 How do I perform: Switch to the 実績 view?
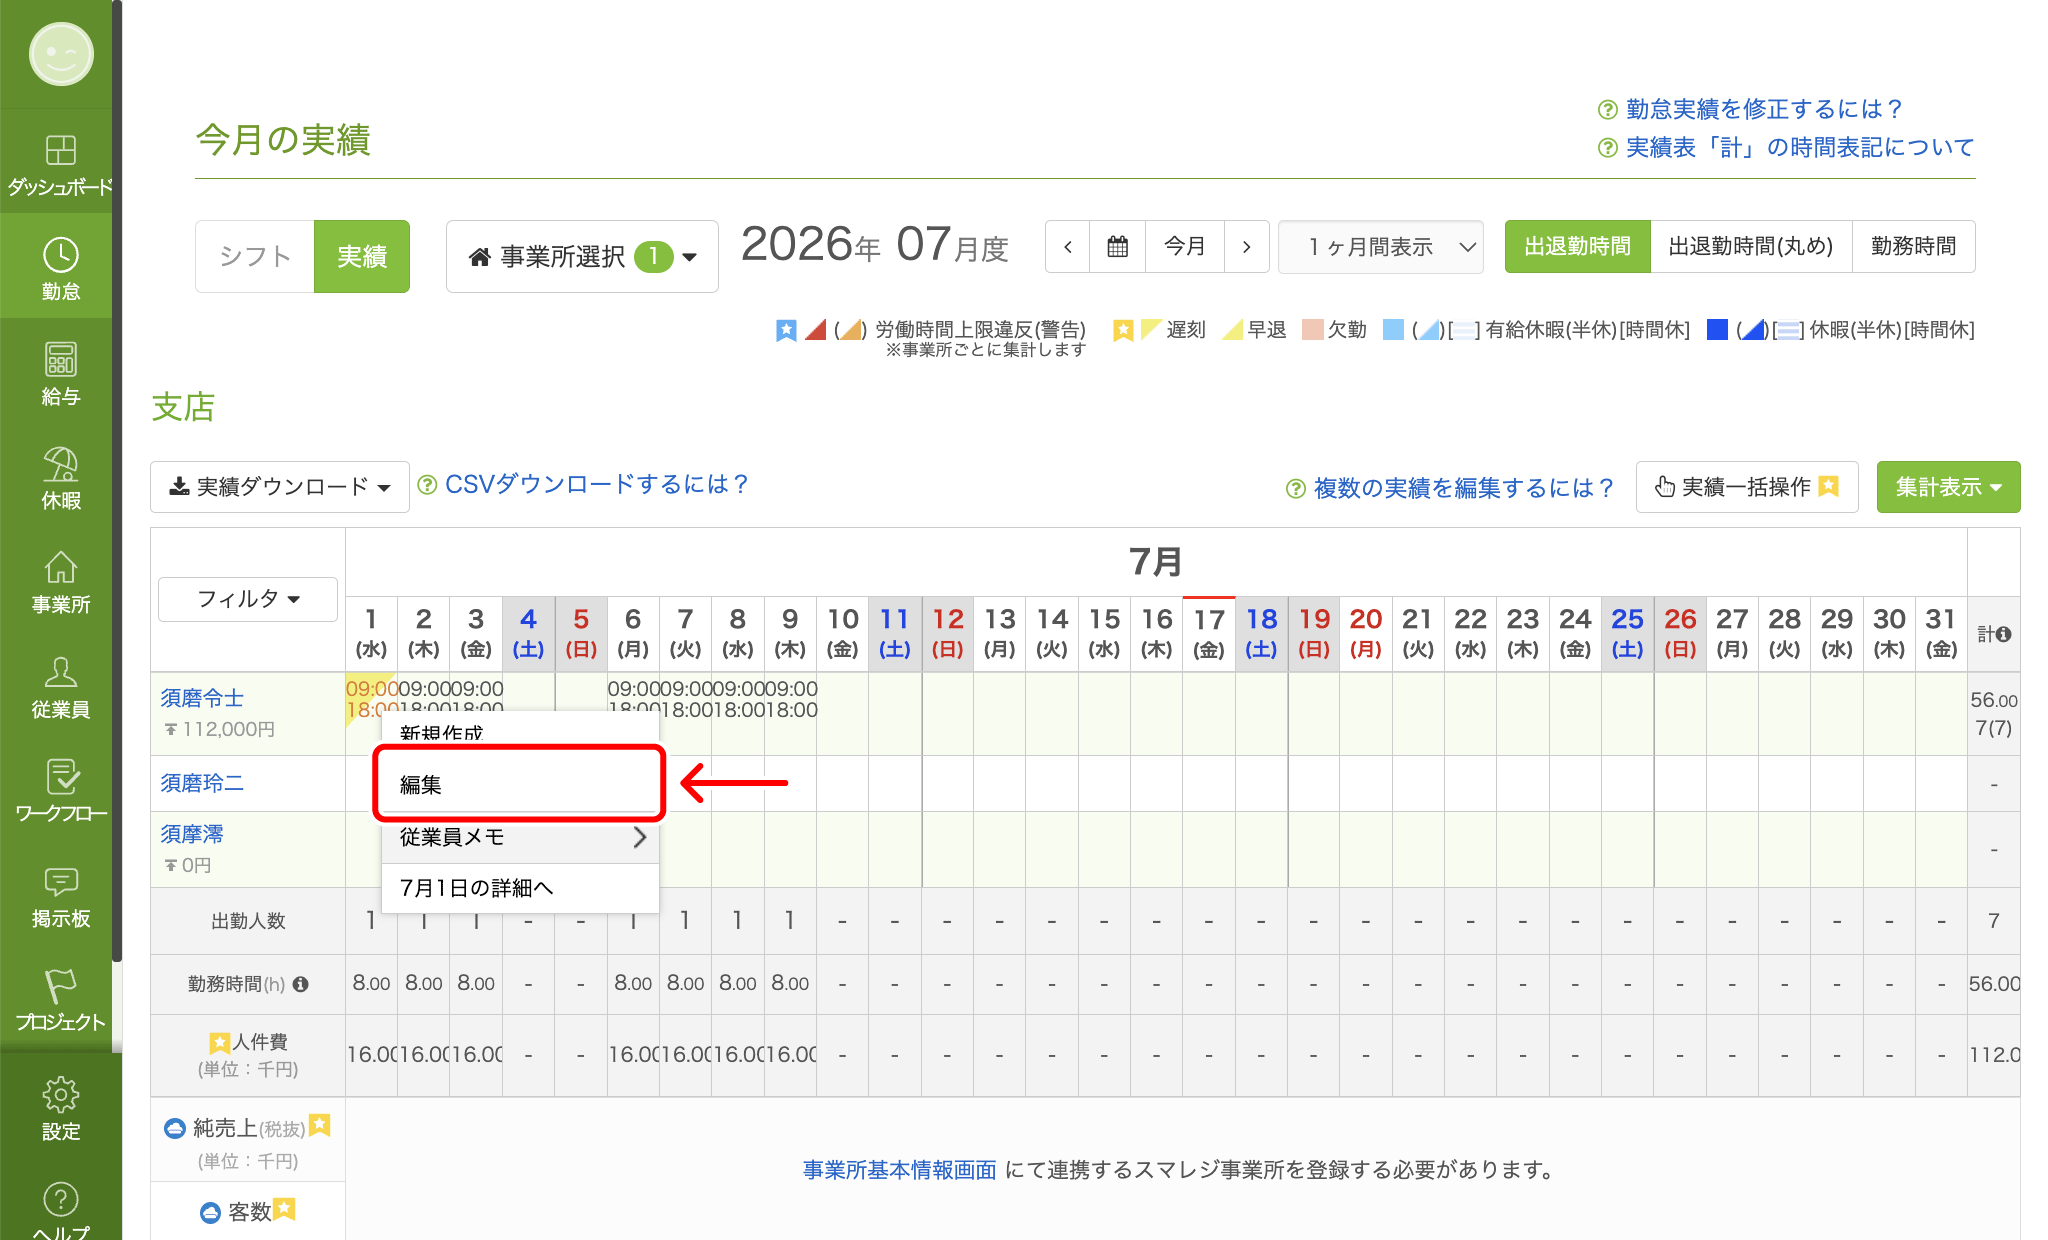pos(362,256)
